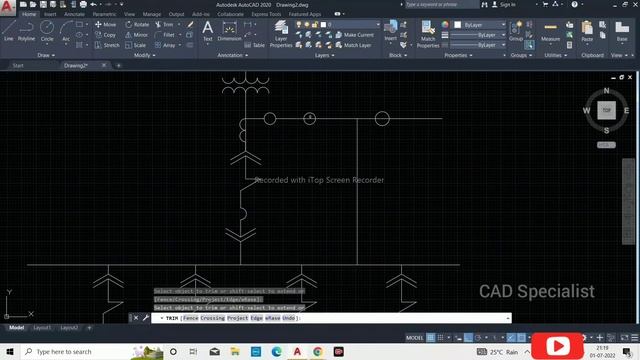Expand the Annotation panel
This screenshot has height=360, width=640.
tap(233, 55)
